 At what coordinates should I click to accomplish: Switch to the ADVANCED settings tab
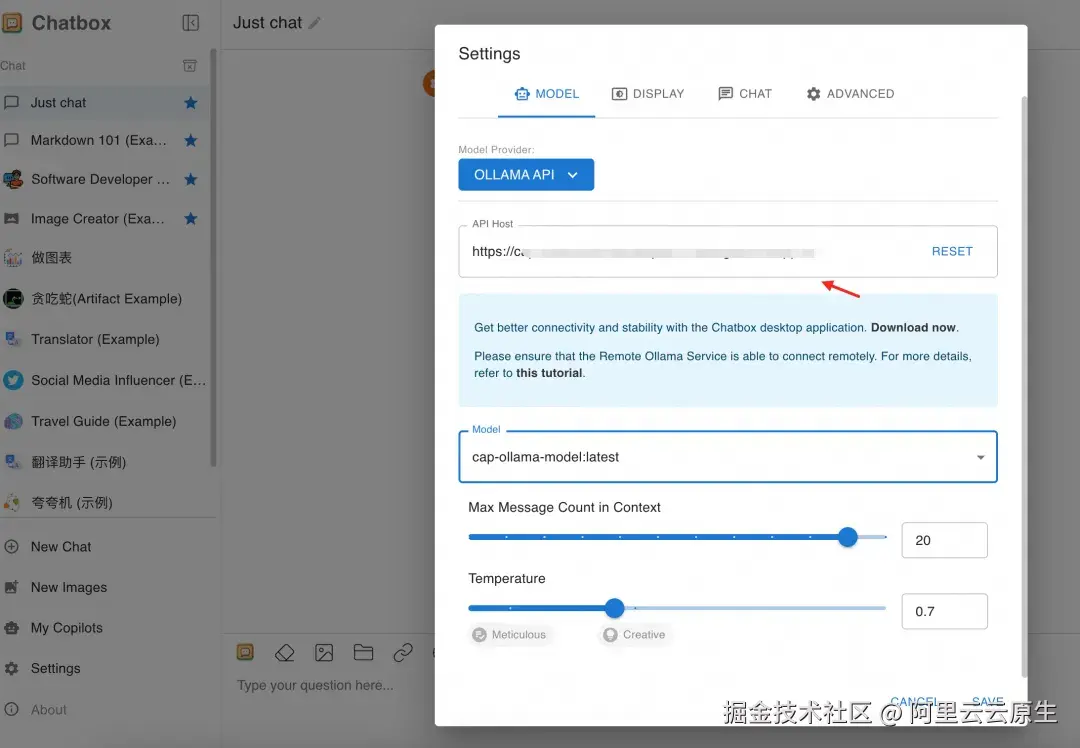850,94
